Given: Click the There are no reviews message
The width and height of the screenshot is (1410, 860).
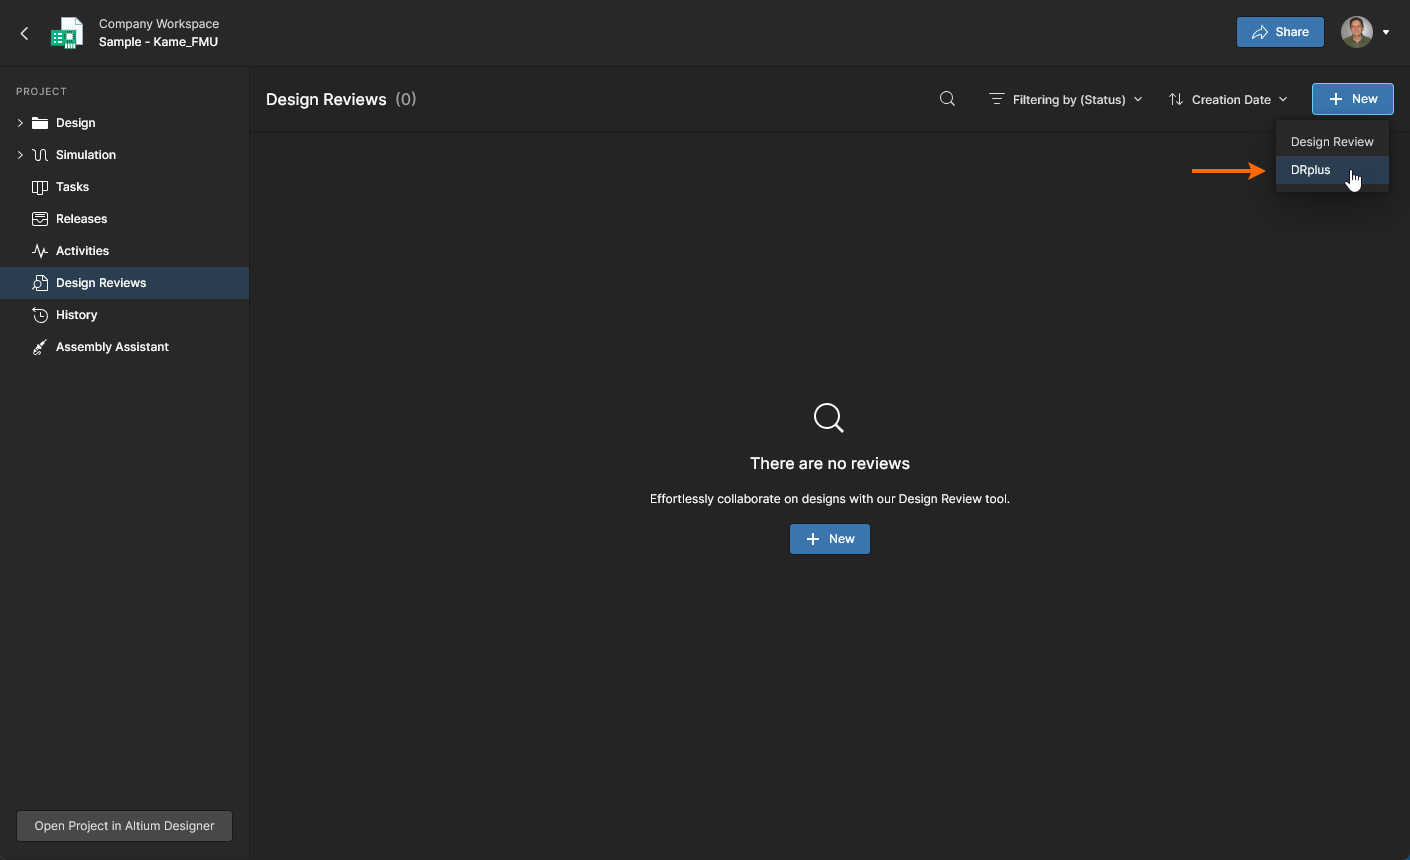Looking at the screenshot, I should [x=830, y=464].
